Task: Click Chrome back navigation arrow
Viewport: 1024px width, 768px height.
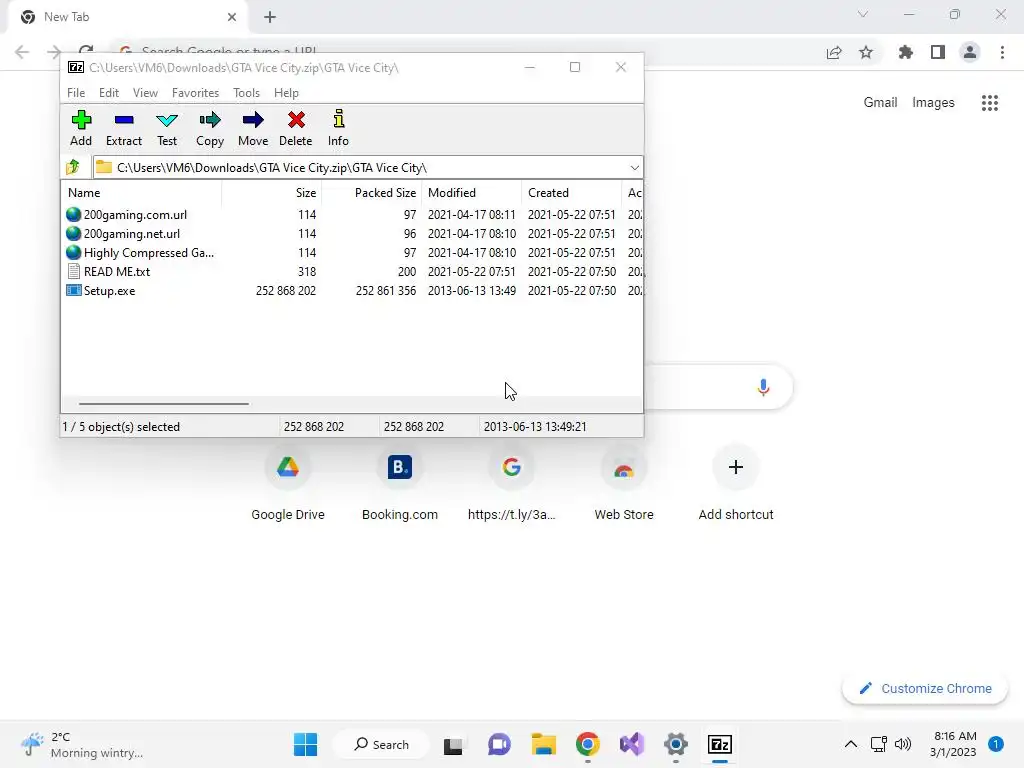Action: (22, 52)
